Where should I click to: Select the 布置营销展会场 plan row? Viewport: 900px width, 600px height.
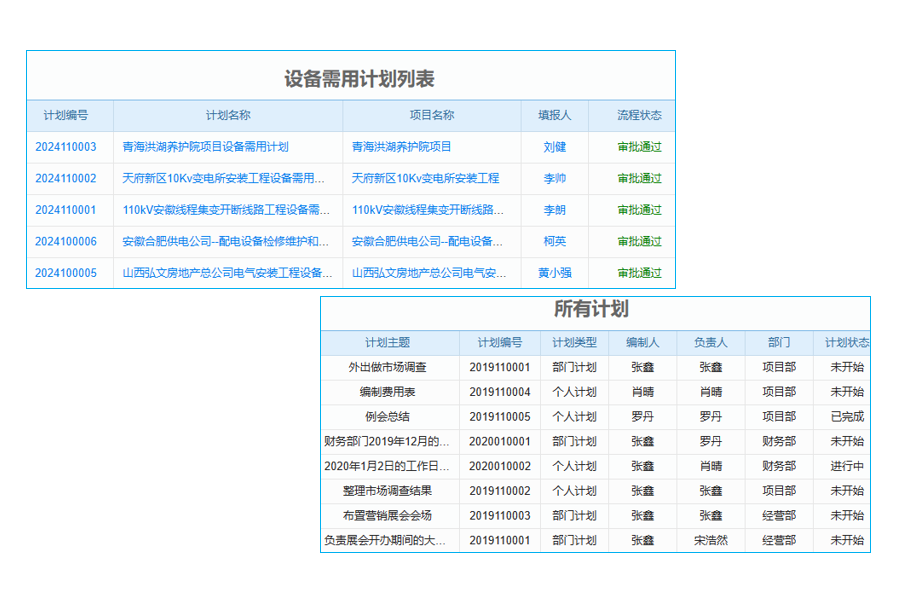click(389, 516)
